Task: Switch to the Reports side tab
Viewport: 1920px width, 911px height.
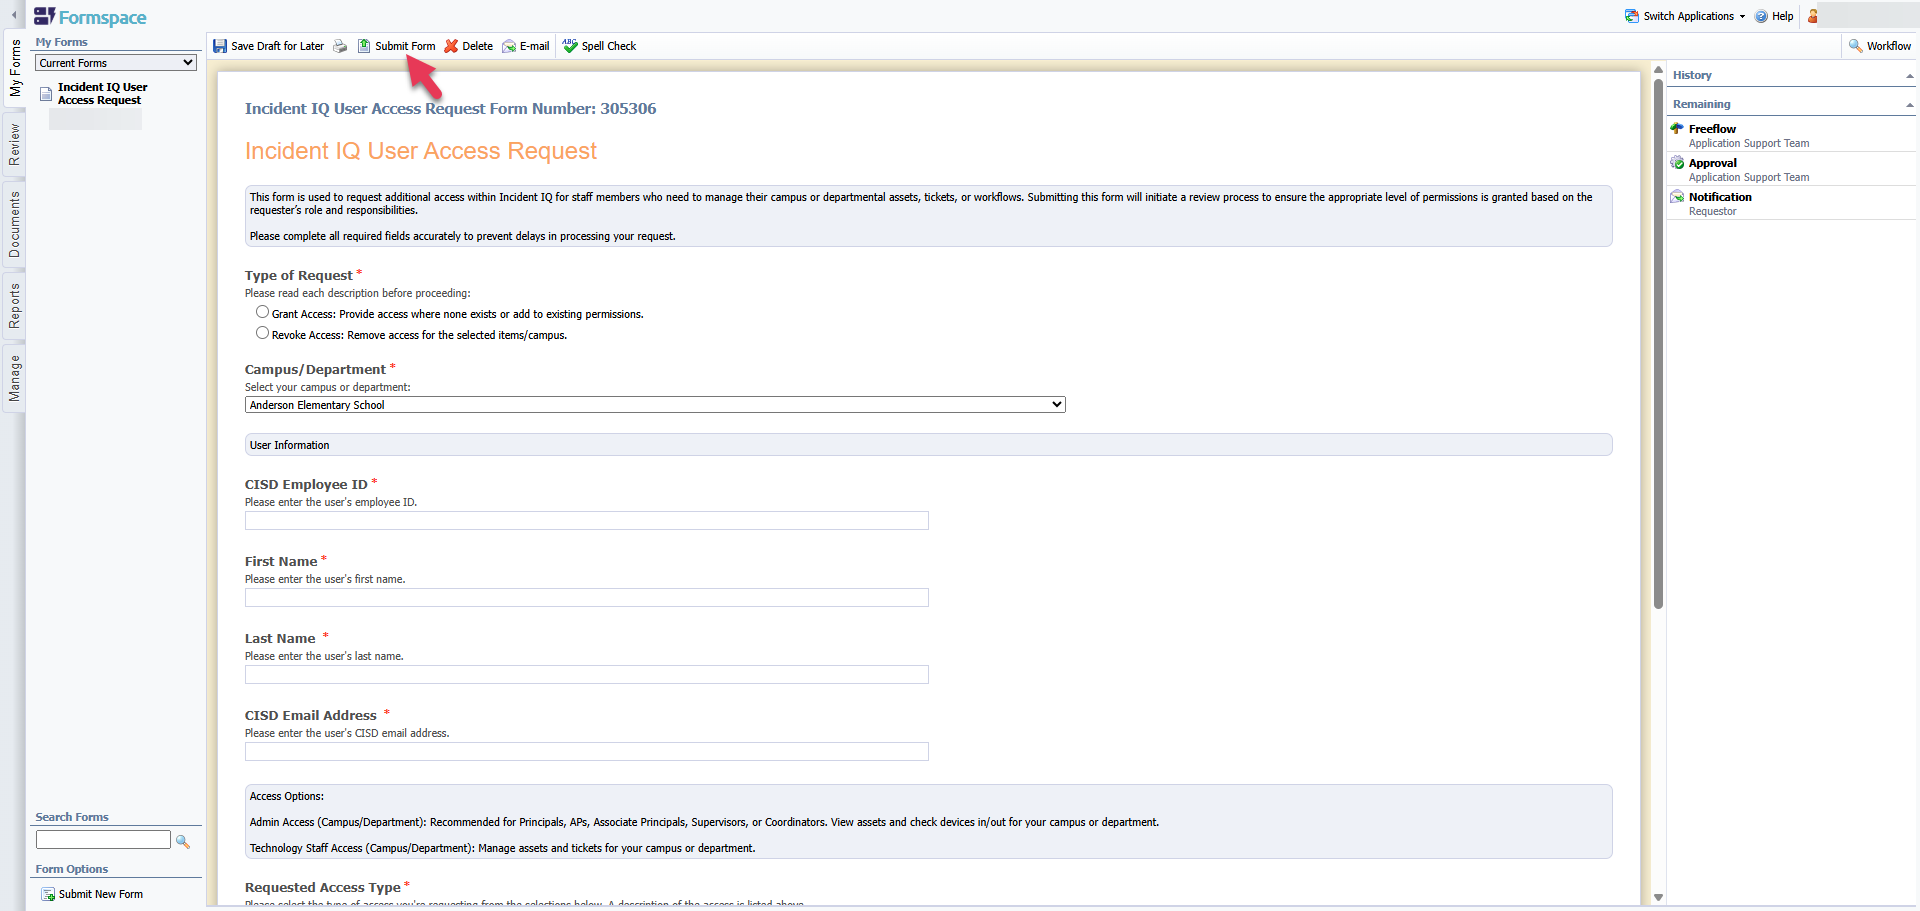Action: [x=14, y=306]
